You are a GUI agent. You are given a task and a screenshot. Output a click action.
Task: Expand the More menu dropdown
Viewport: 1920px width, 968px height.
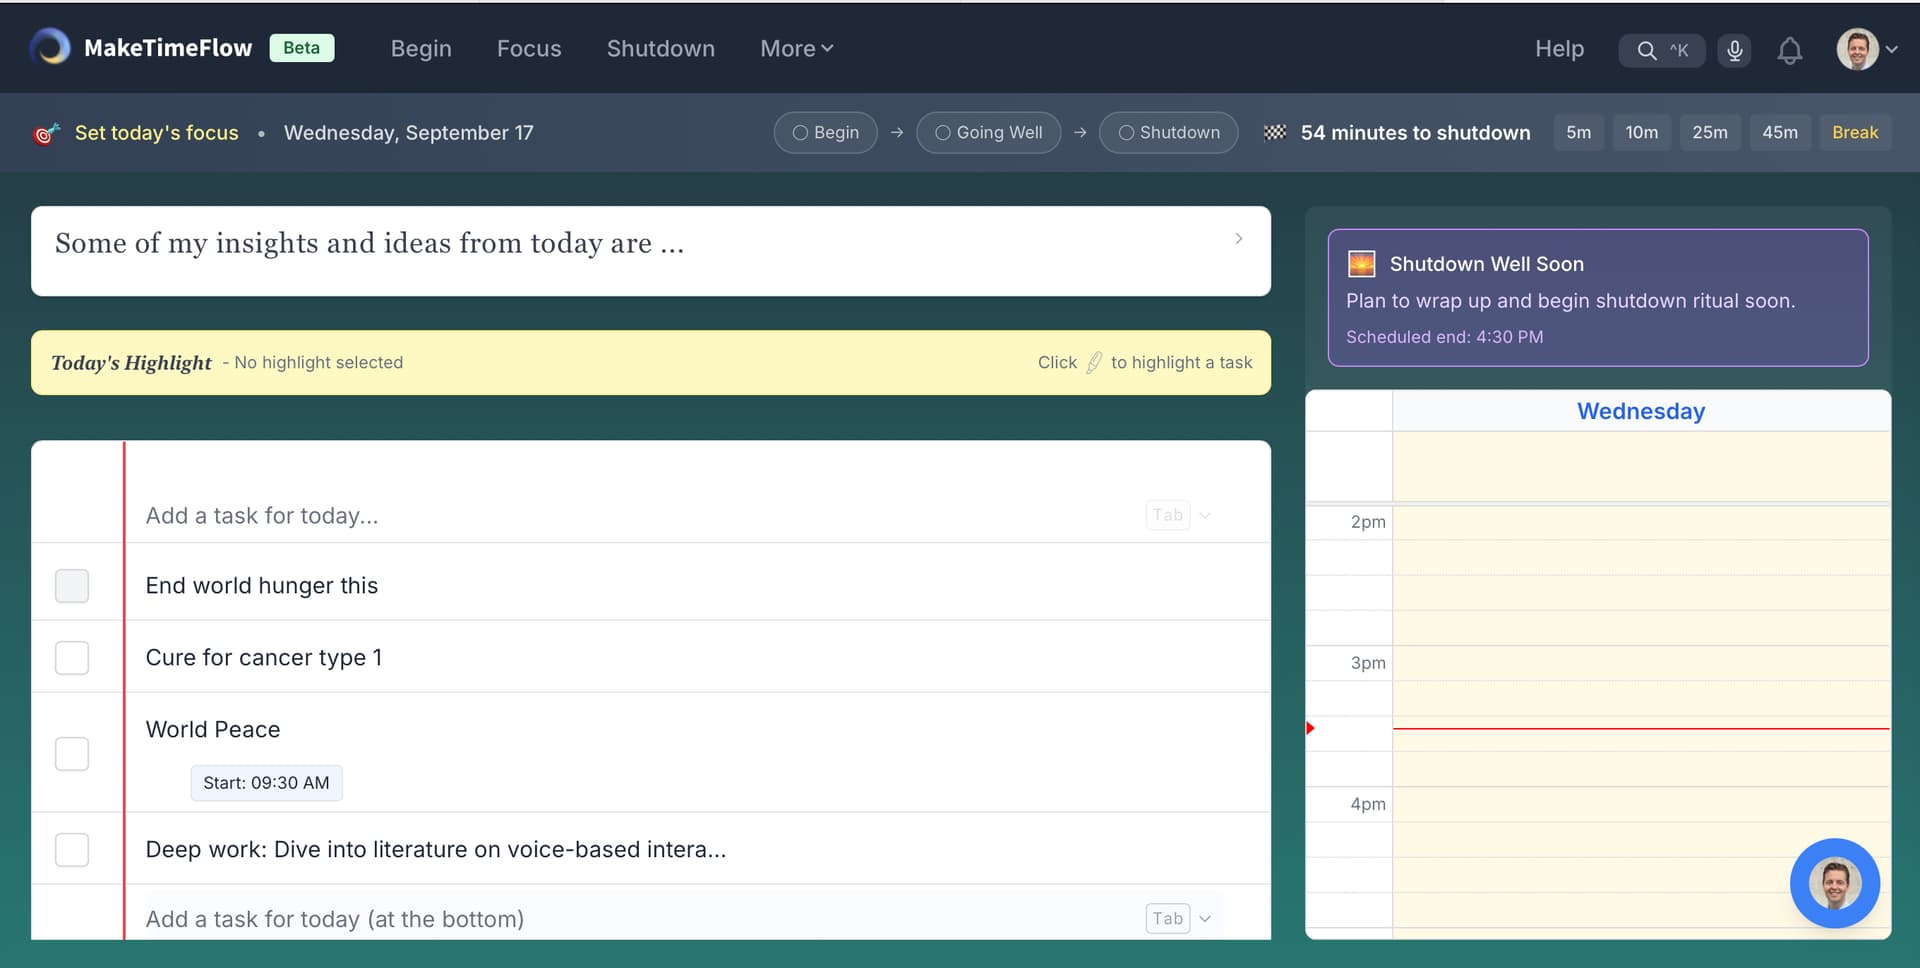(x=796, y=49)
